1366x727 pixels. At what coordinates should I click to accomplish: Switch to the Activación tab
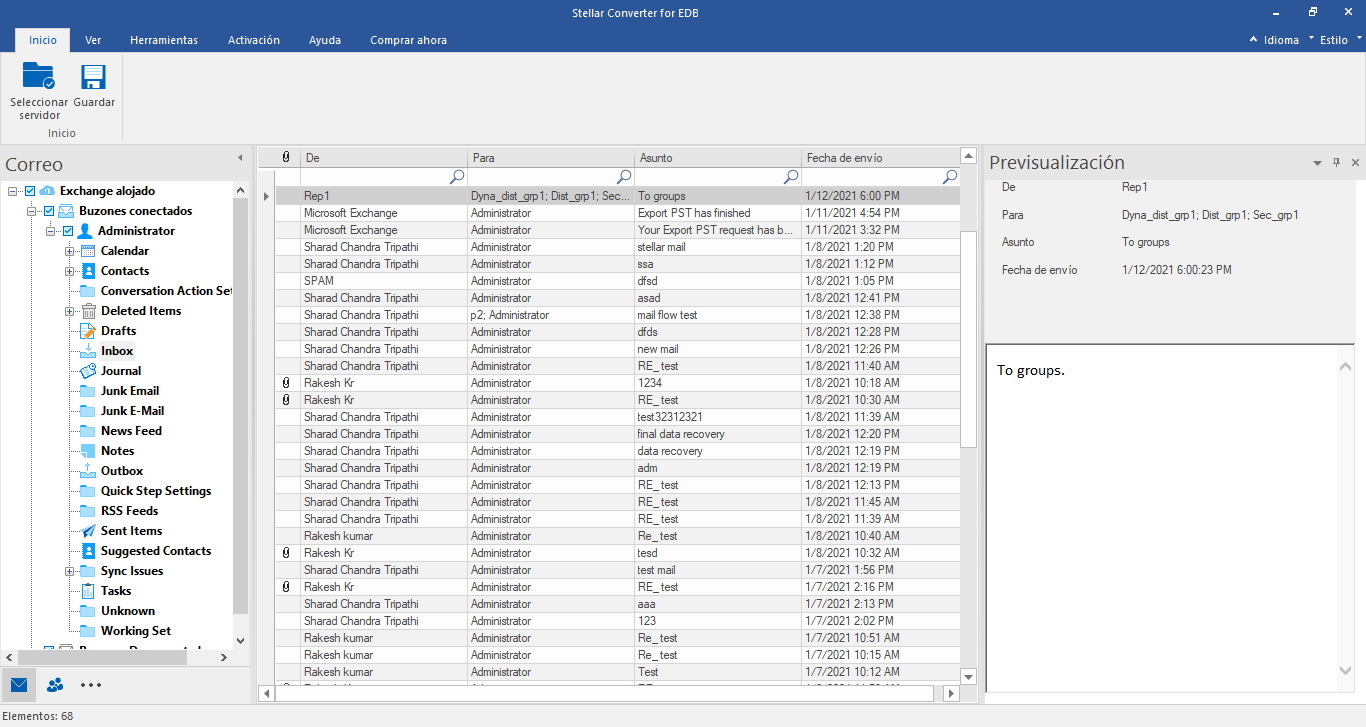click(x=254, y=40)
